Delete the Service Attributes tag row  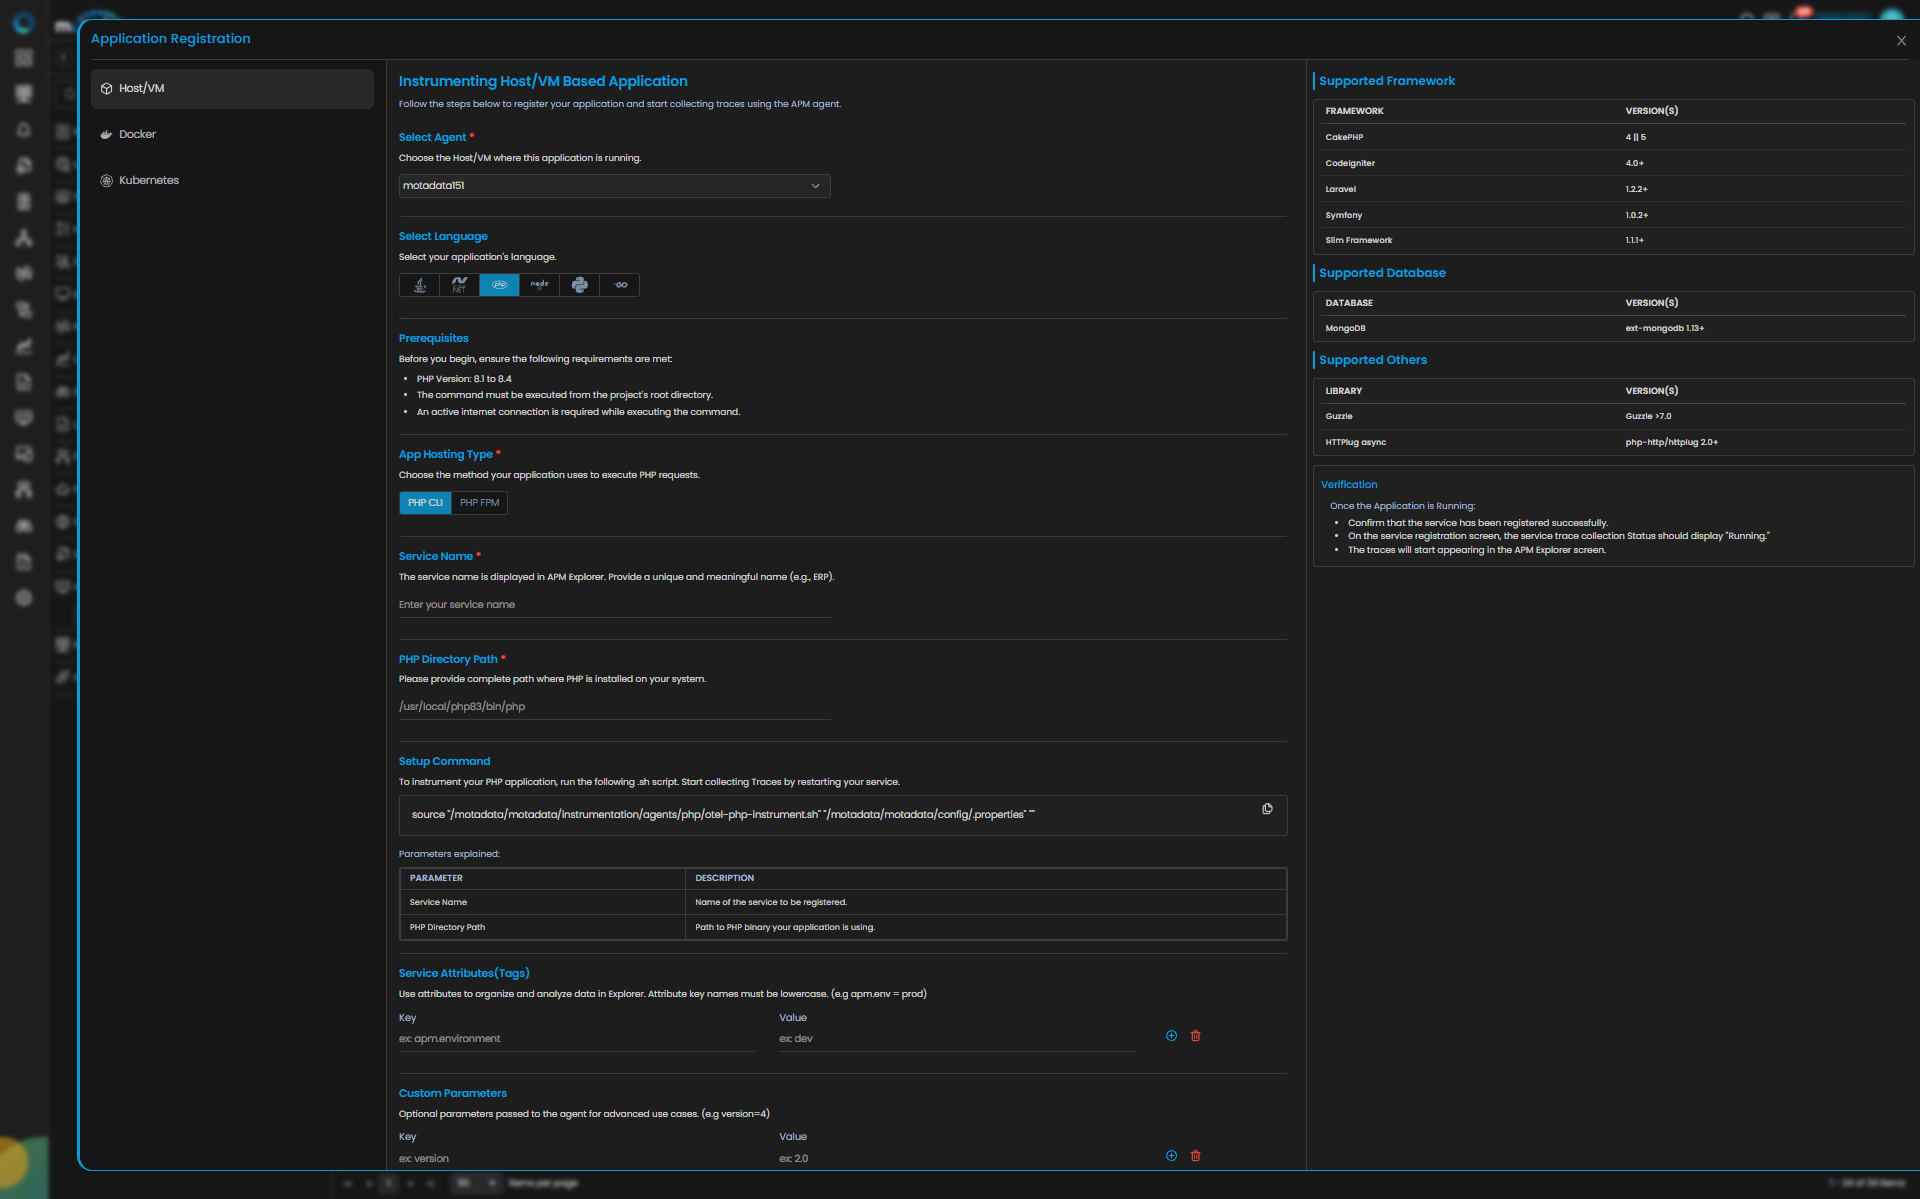(1195, 1036)
